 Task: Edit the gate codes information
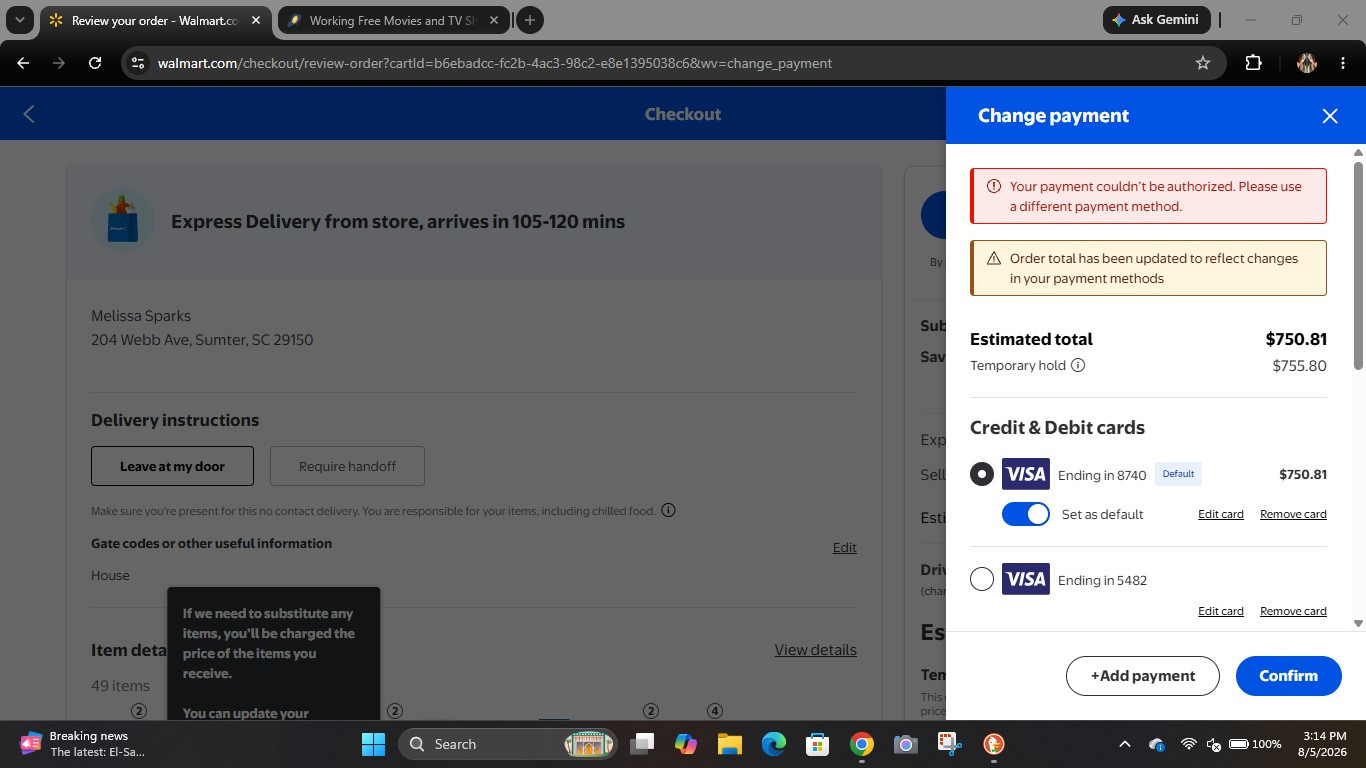[x=845, y=547]
